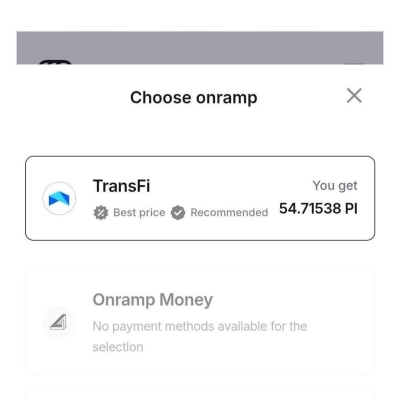Screen dimensions: 400x400
Task: Open the partially visible card below Onramp Money
Action: click(x=200, y=393)
